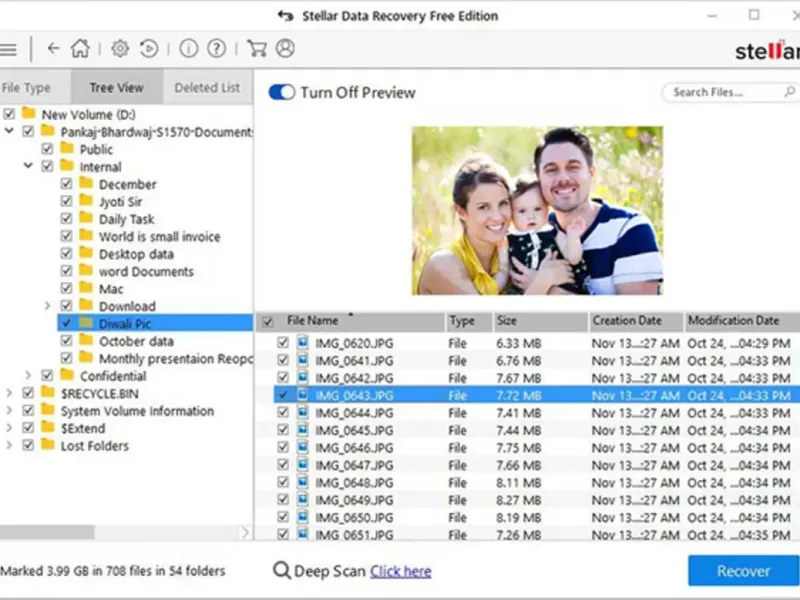Screen dimensions: 800x600
Task: Click the Diwali Pic folder icon
Action: 86,323
